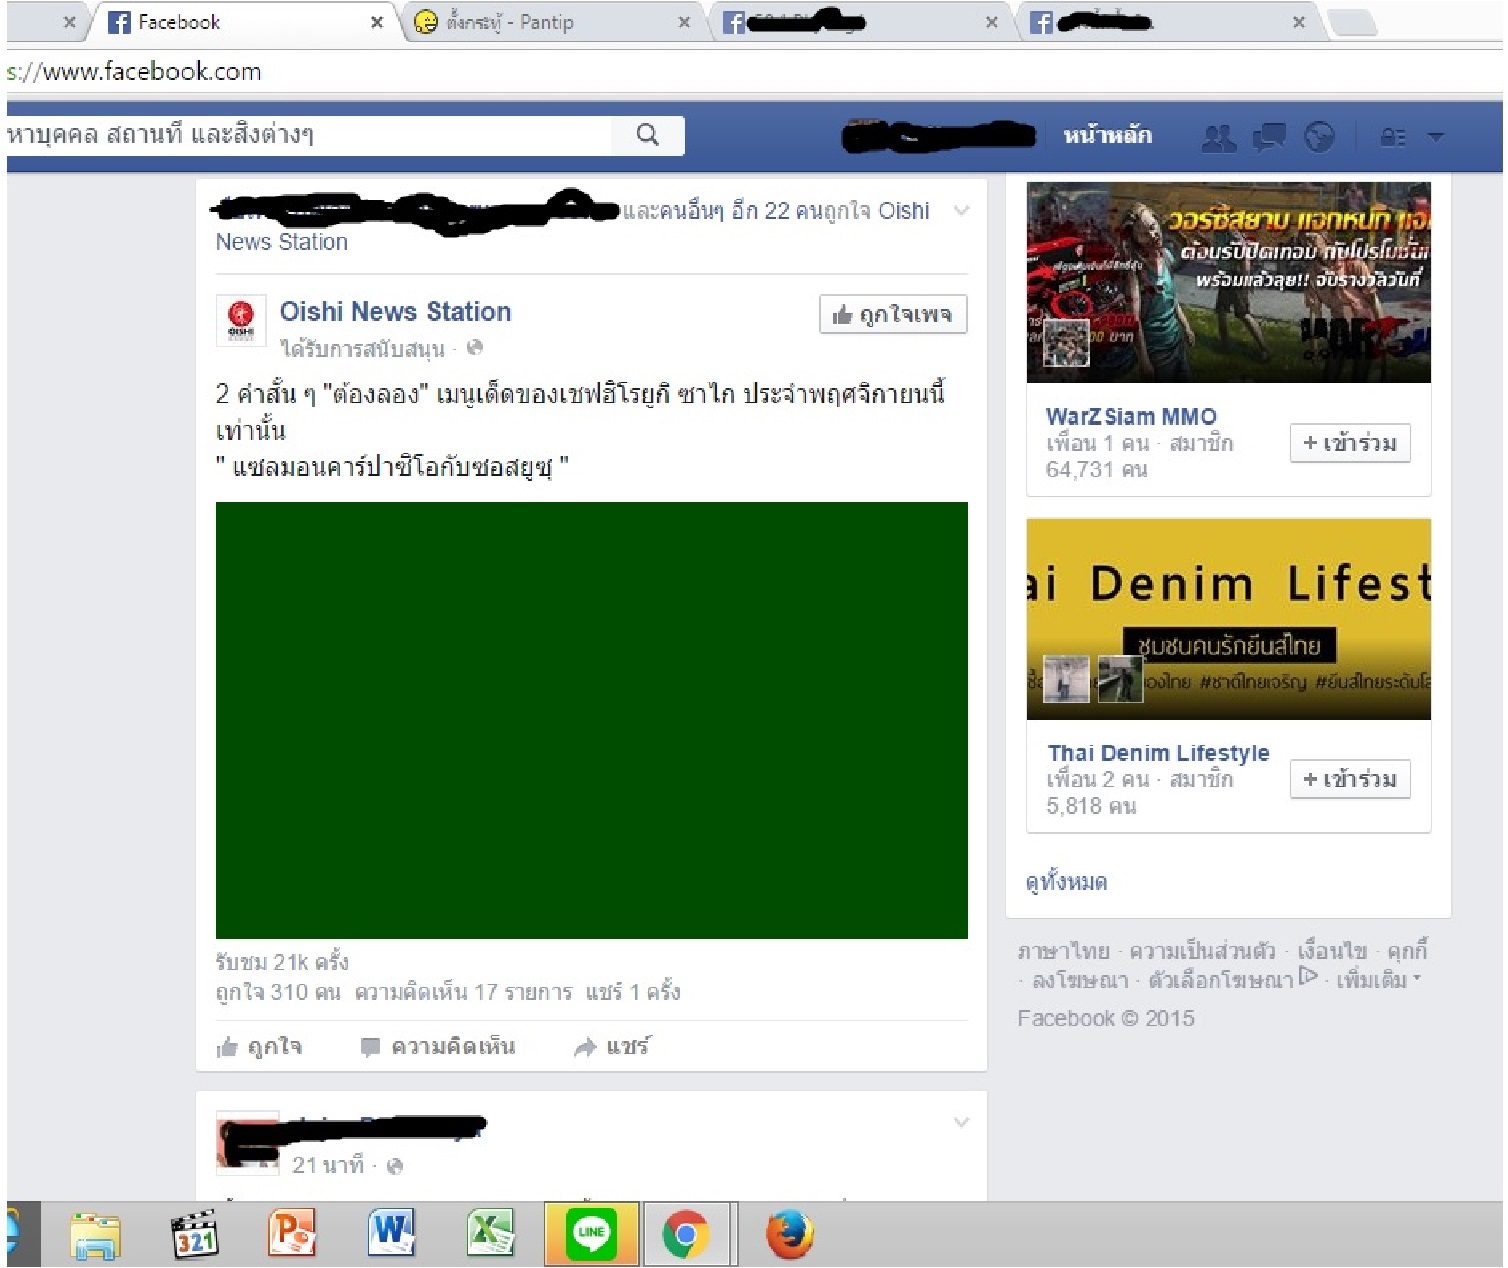Open Oishi News Station page name link
Image resolution: width=1508 pixels, height=1268 pixels.
(395, 312)
